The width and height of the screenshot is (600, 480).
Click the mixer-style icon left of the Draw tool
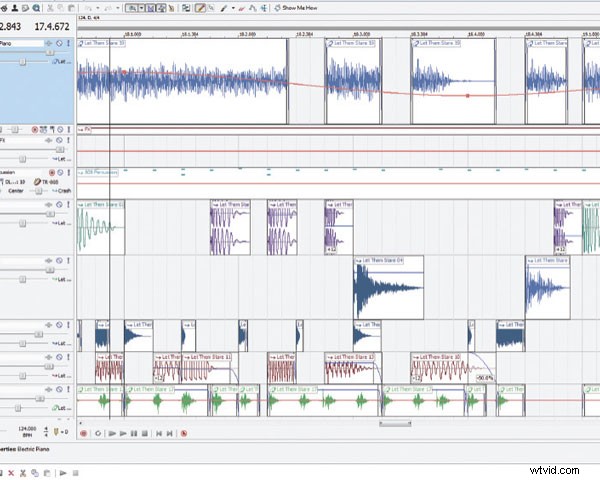(x=186, y=8)
